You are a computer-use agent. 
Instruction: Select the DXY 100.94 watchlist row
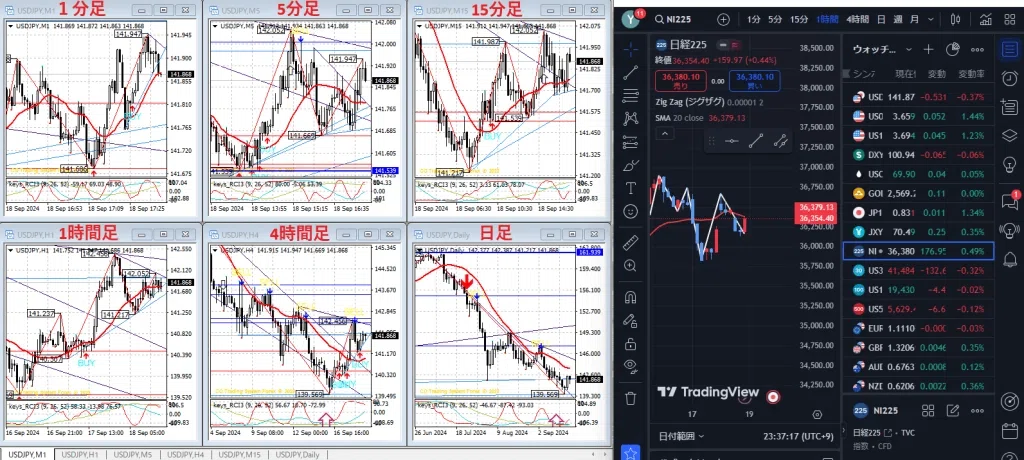pos(918,155)
